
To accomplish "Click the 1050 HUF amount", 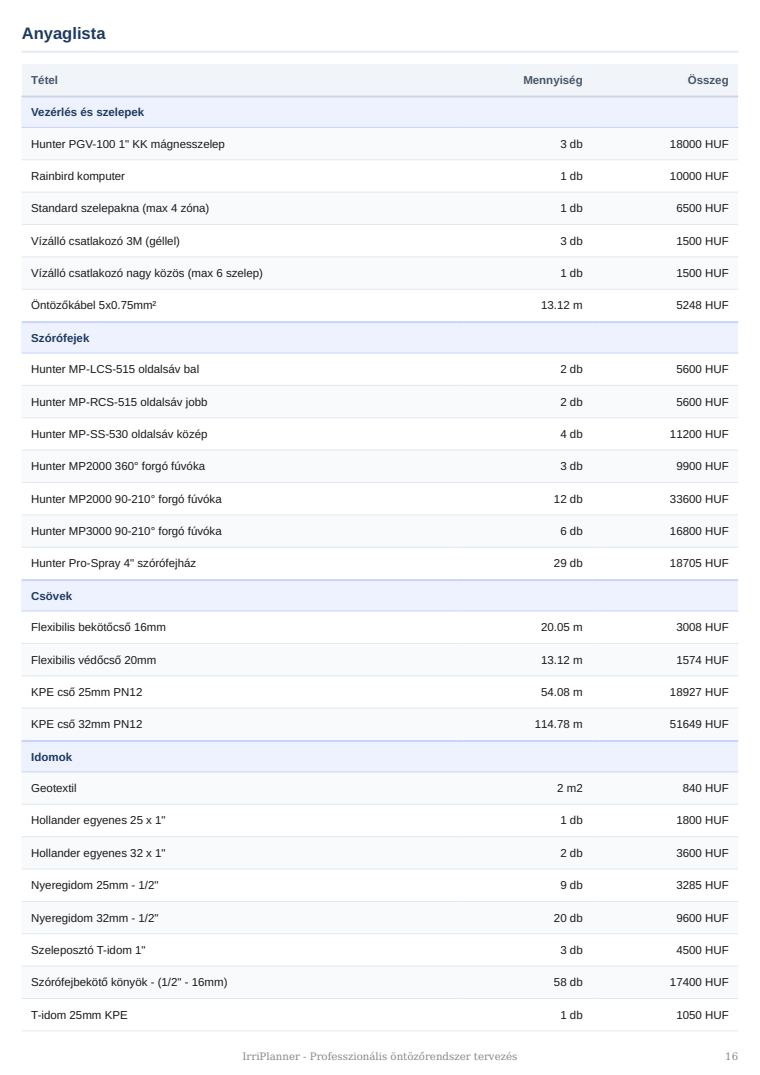I will pos(702,1015).
